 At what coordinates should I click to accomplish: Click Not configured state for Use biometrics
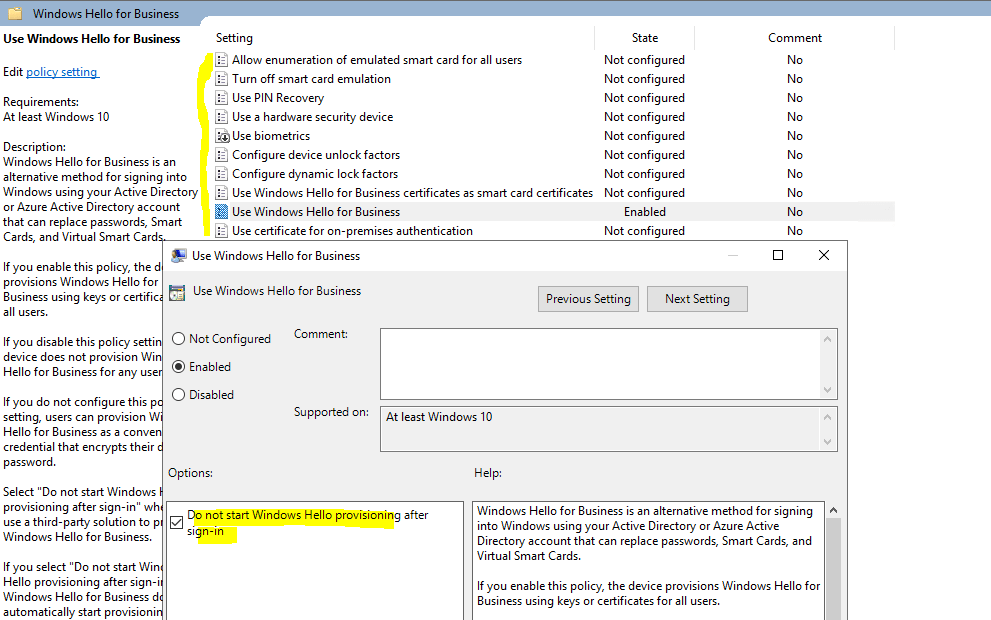pyautogui.click(x=644, y=136)
